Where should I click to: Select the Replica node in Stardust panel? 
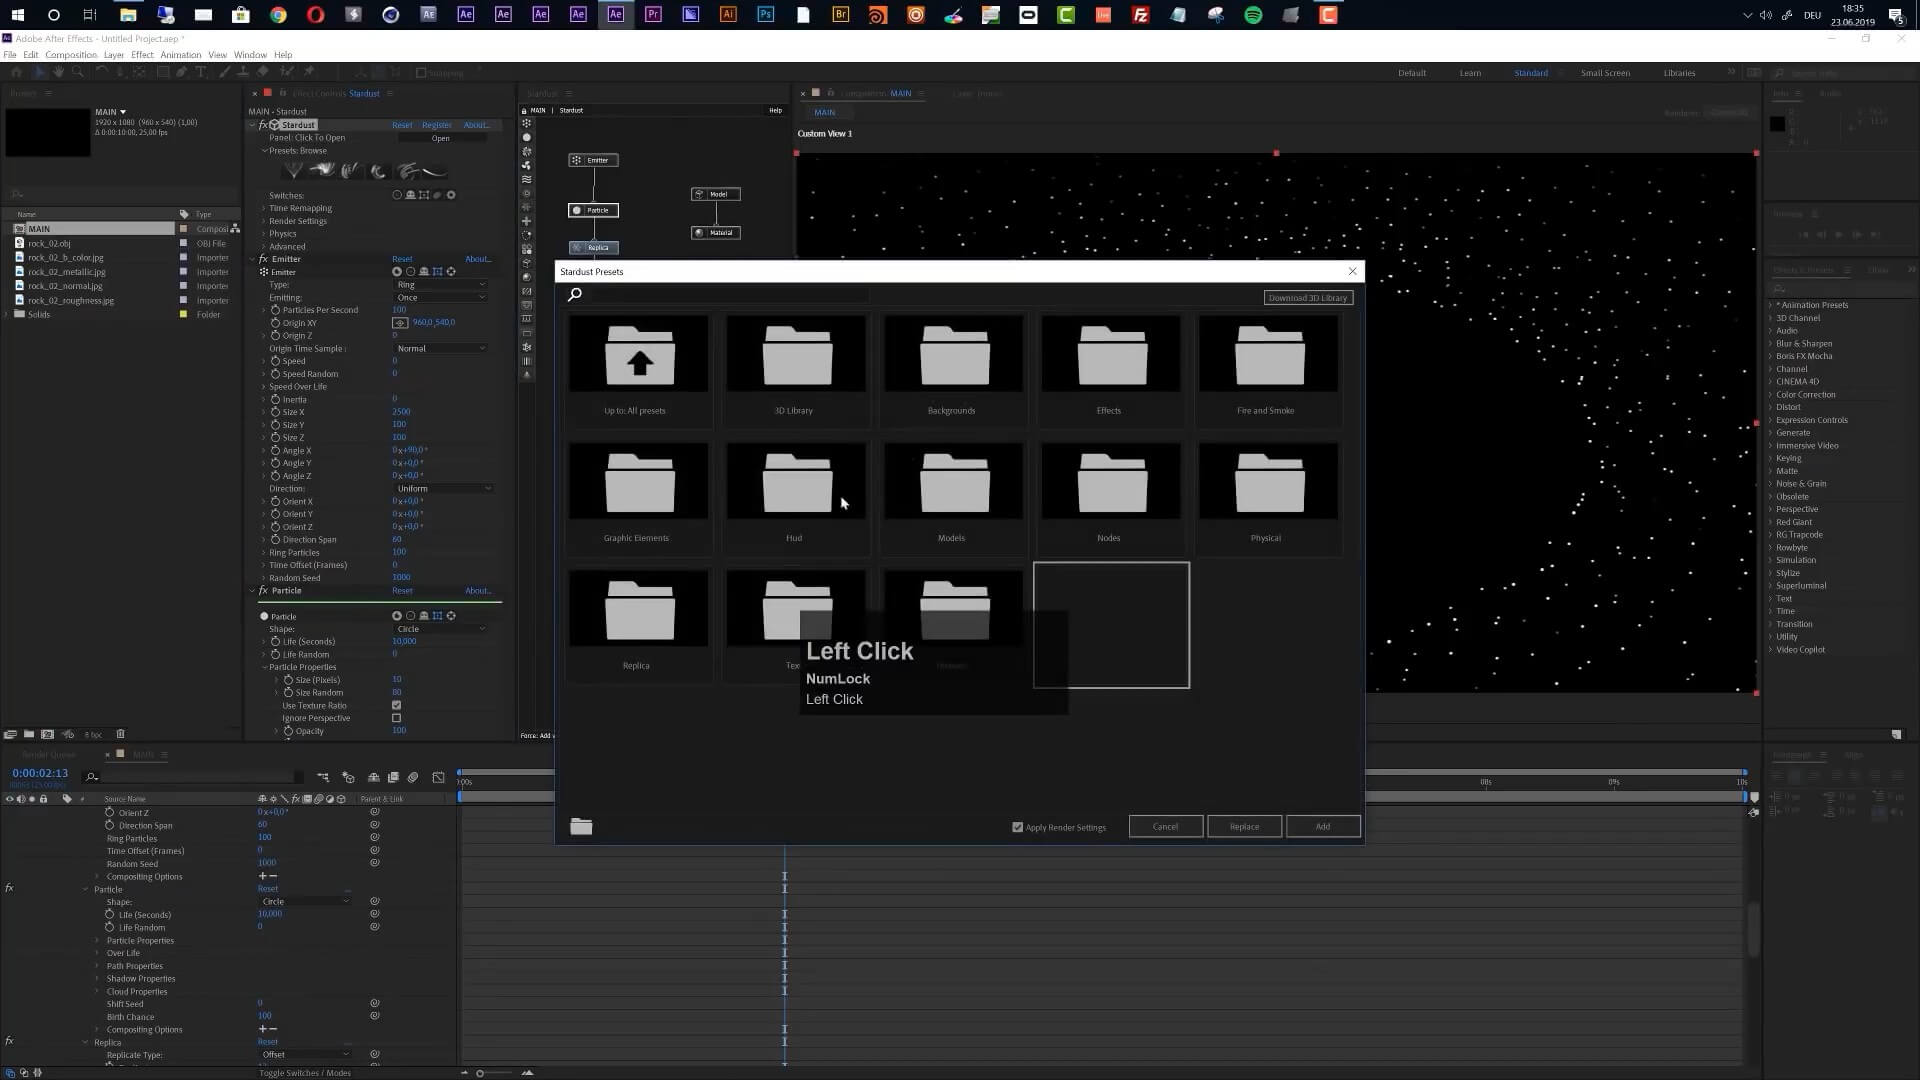[x=594, y=247]
